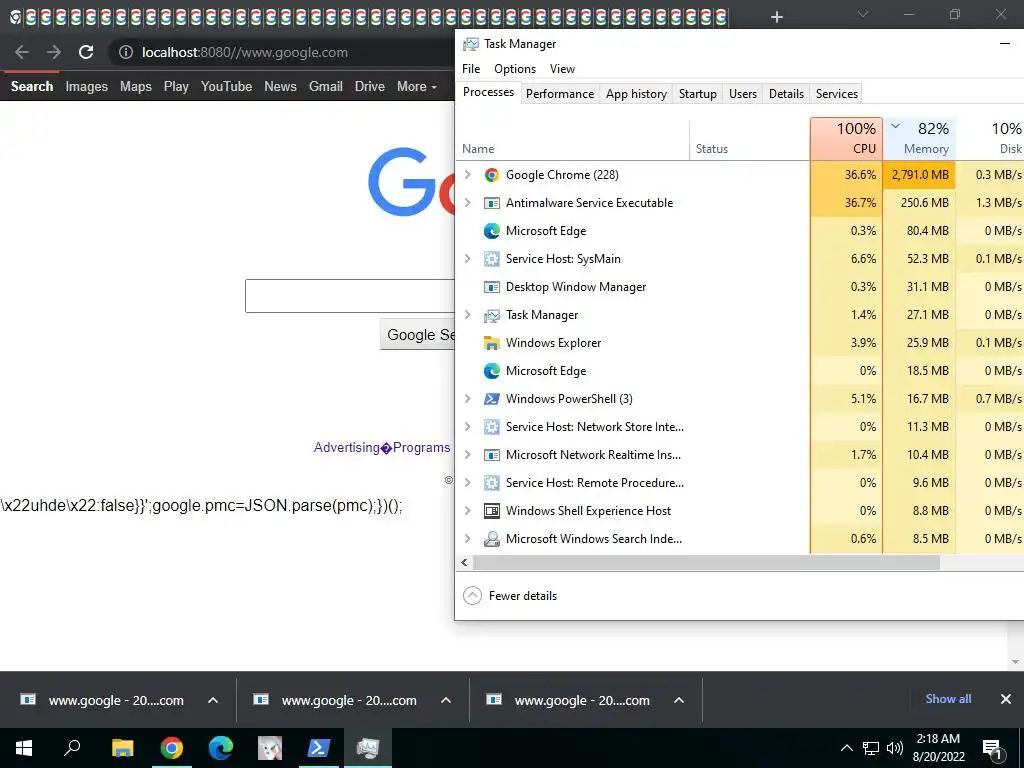Click the Google Chrome process icon
Viewport: 1024px width, 768px height.
[491, 175]
